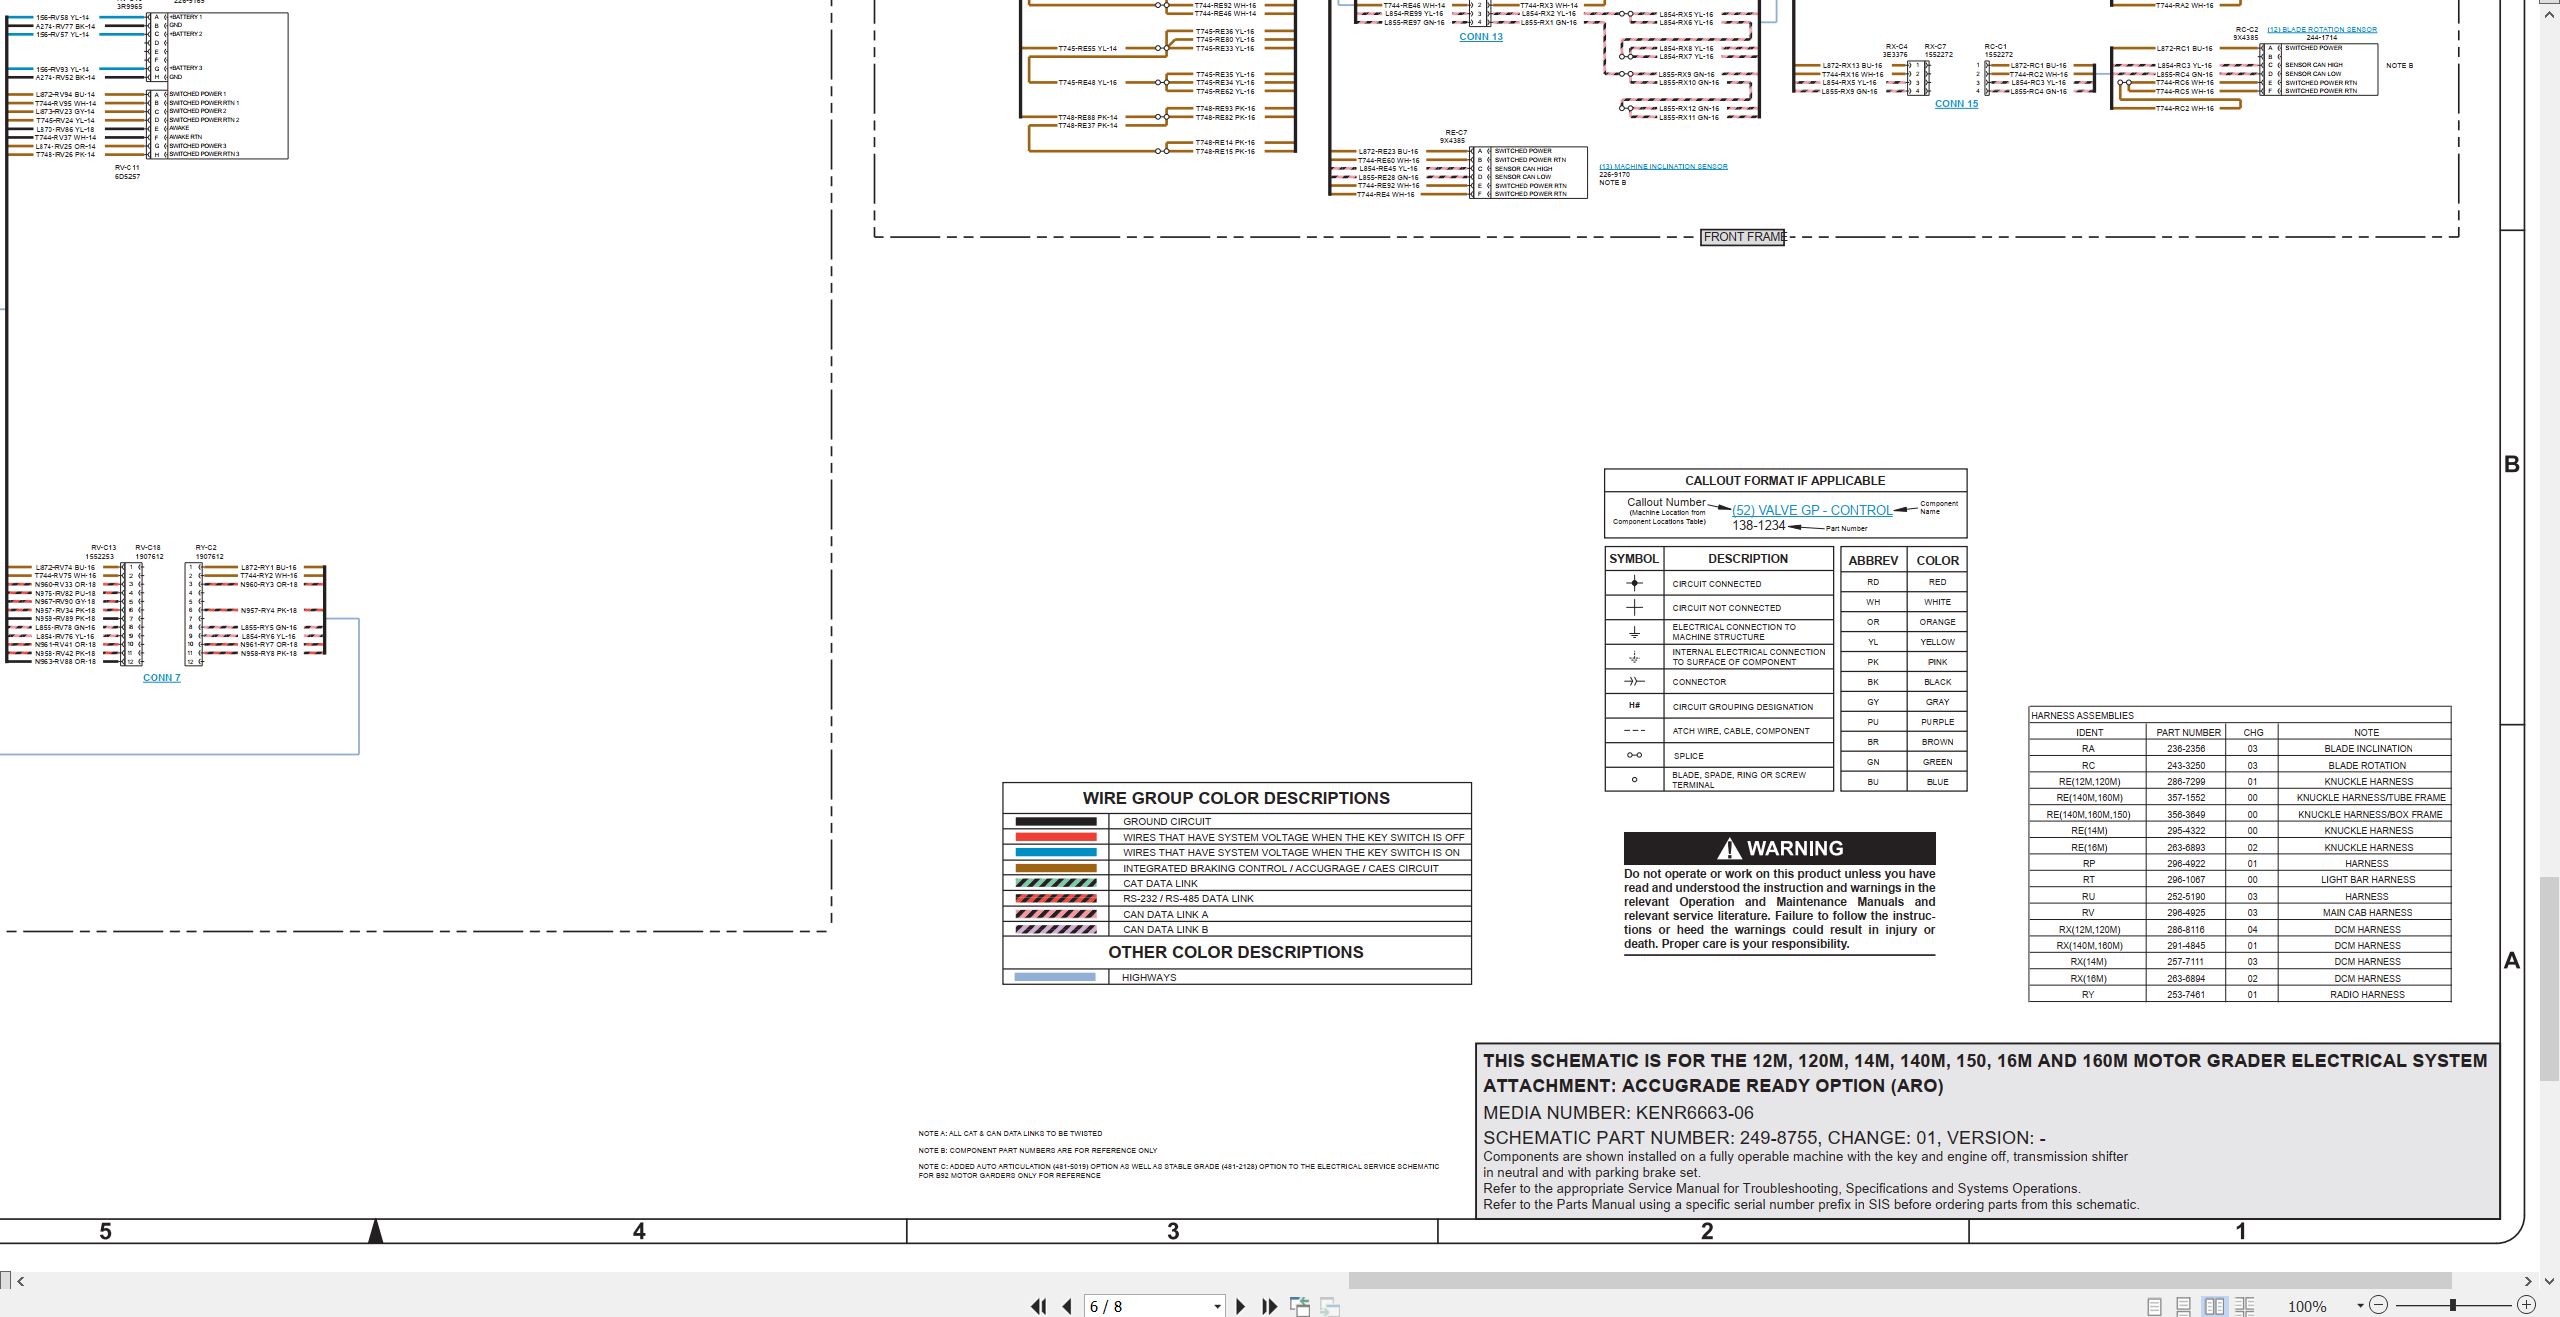This screenshot has width=2560, height=1317.
Task: Open the page number dropdown arrow
Action: tap(1217, 1307)
